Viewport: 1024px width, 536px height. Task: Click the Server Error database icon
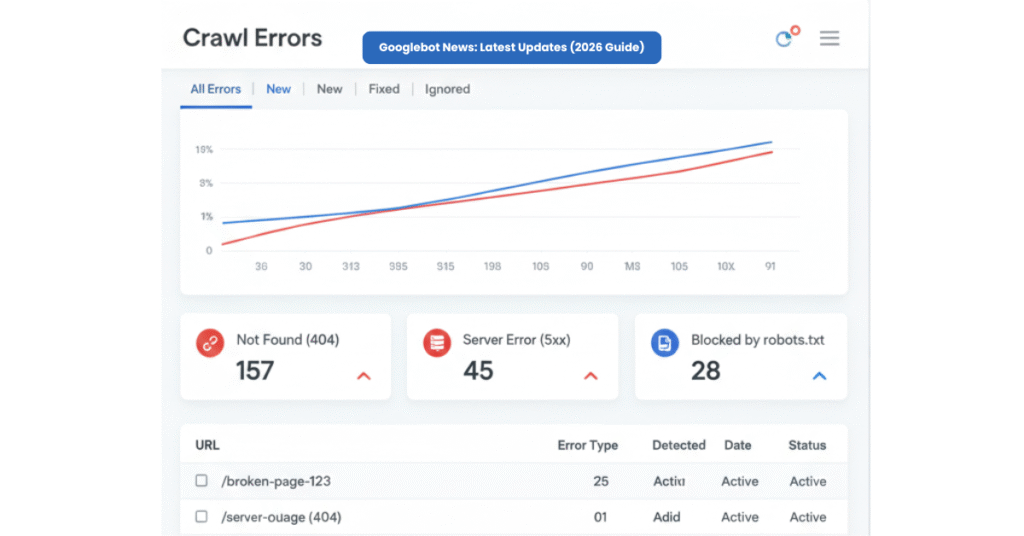click(x=437, y=343)
